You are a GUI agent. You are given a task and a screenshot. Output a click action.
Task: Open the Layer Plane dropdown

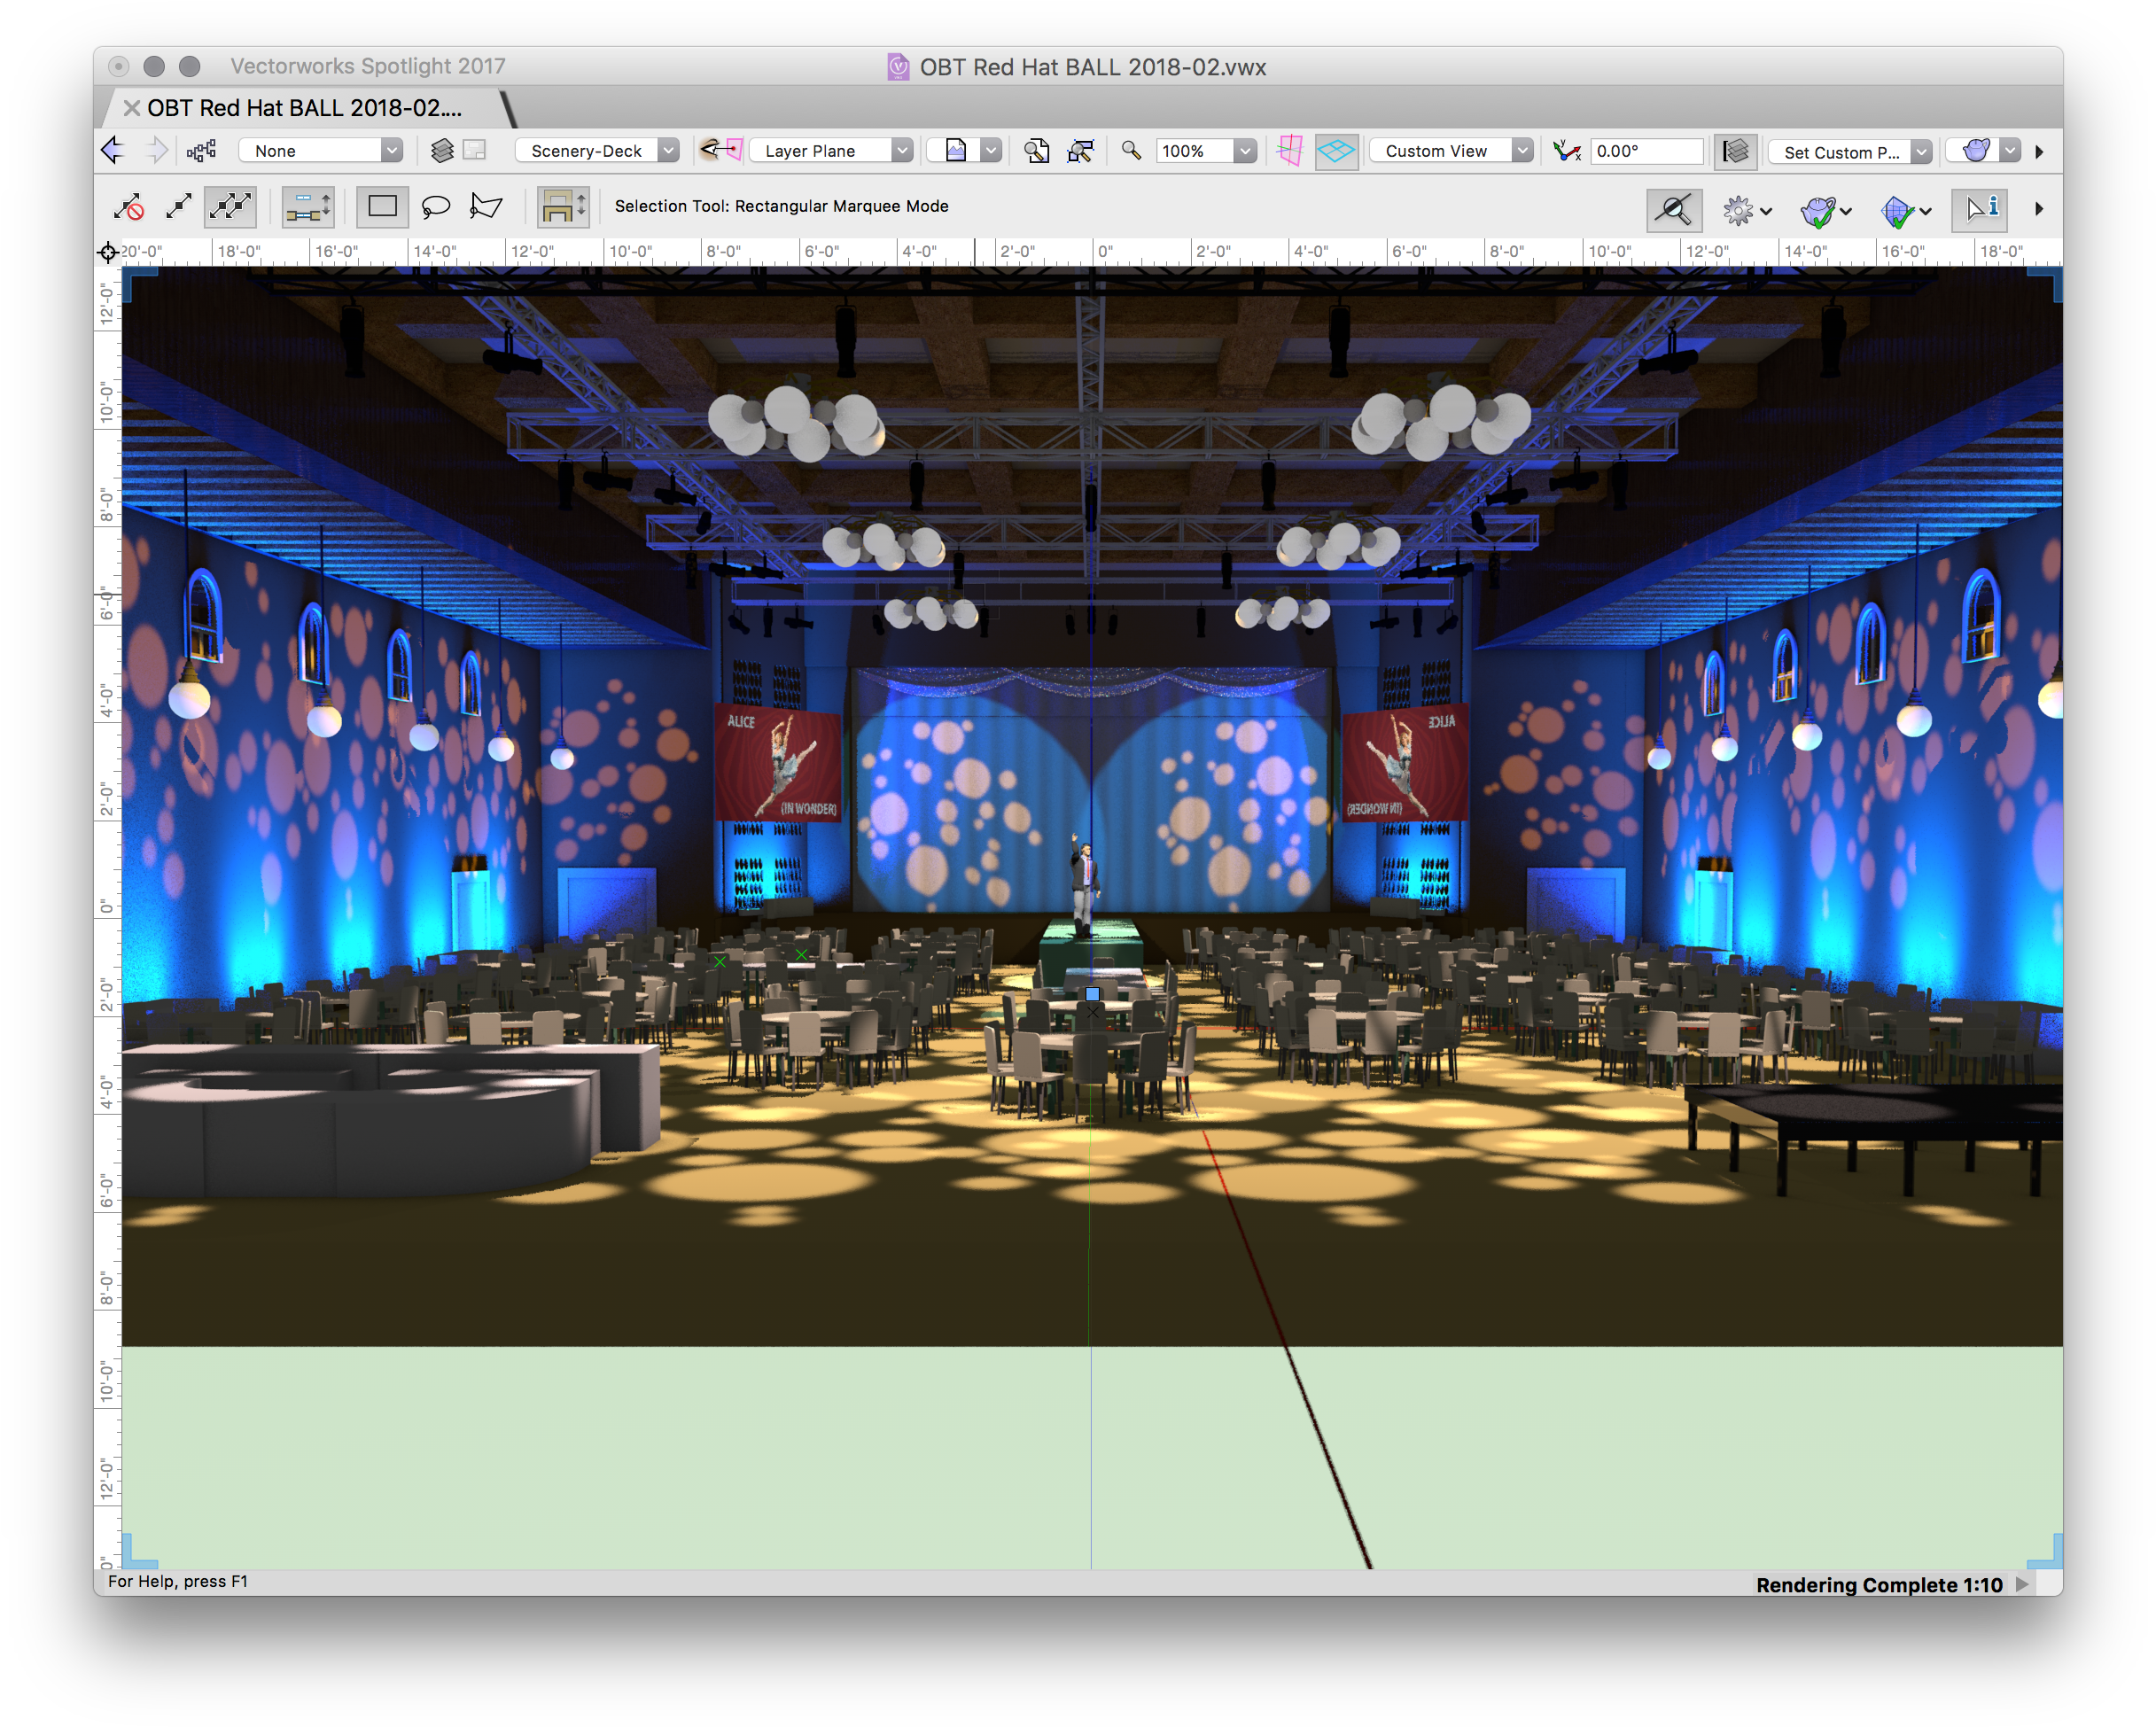(830, 151)
